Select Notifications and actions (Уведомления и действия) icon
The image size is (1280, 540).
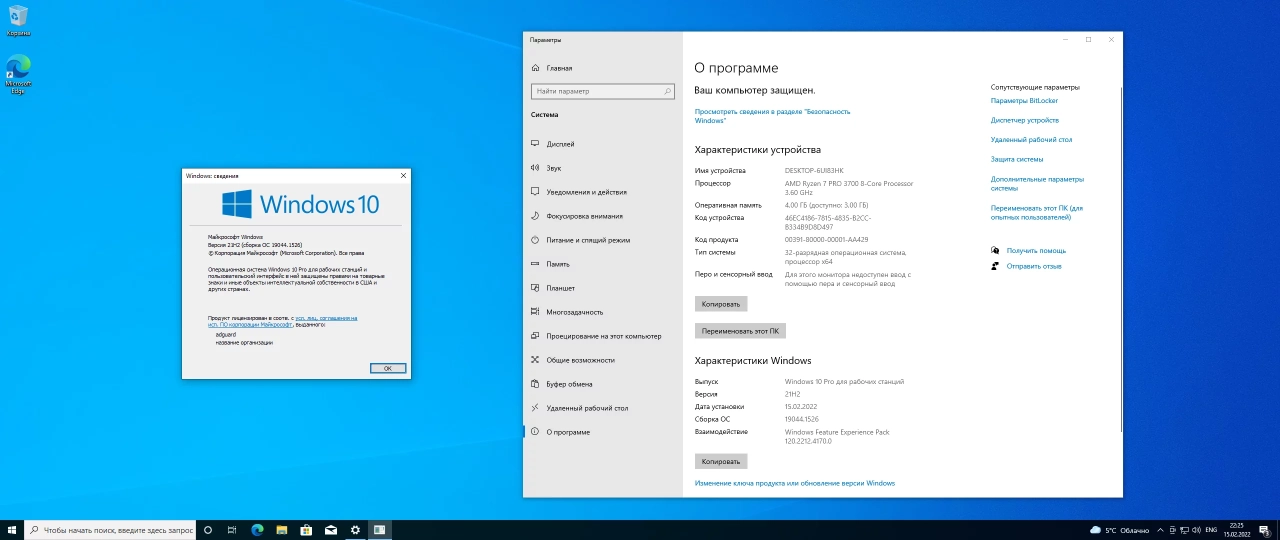534,192
